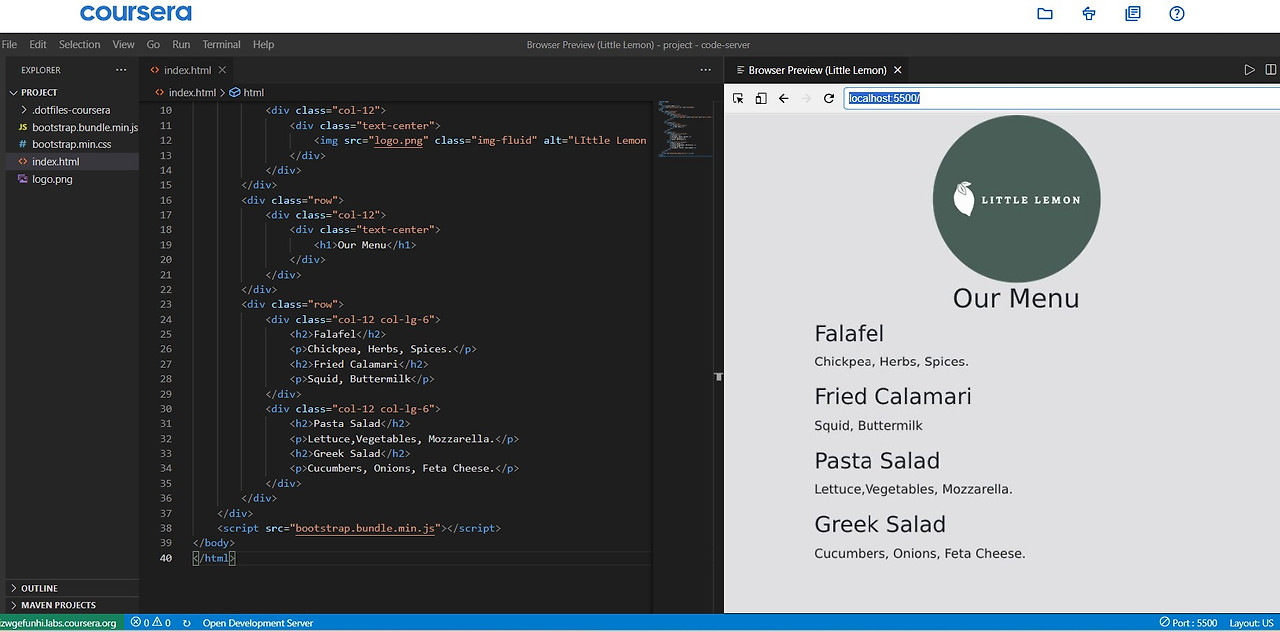The image size is (1280, 632).
Task: Open Explorer panel more actions (ellipsis)
Action: (121, 70)
